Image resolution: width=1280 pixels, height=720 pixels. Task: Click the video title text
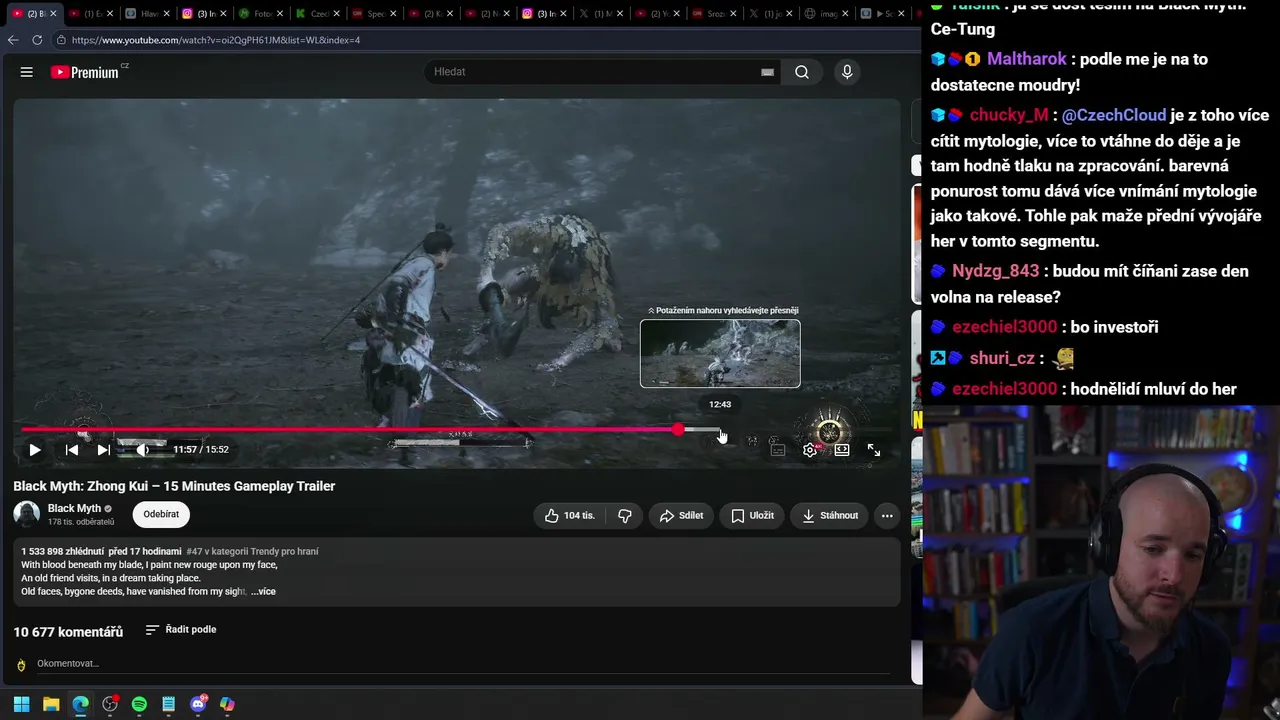(x=174, y=486)
